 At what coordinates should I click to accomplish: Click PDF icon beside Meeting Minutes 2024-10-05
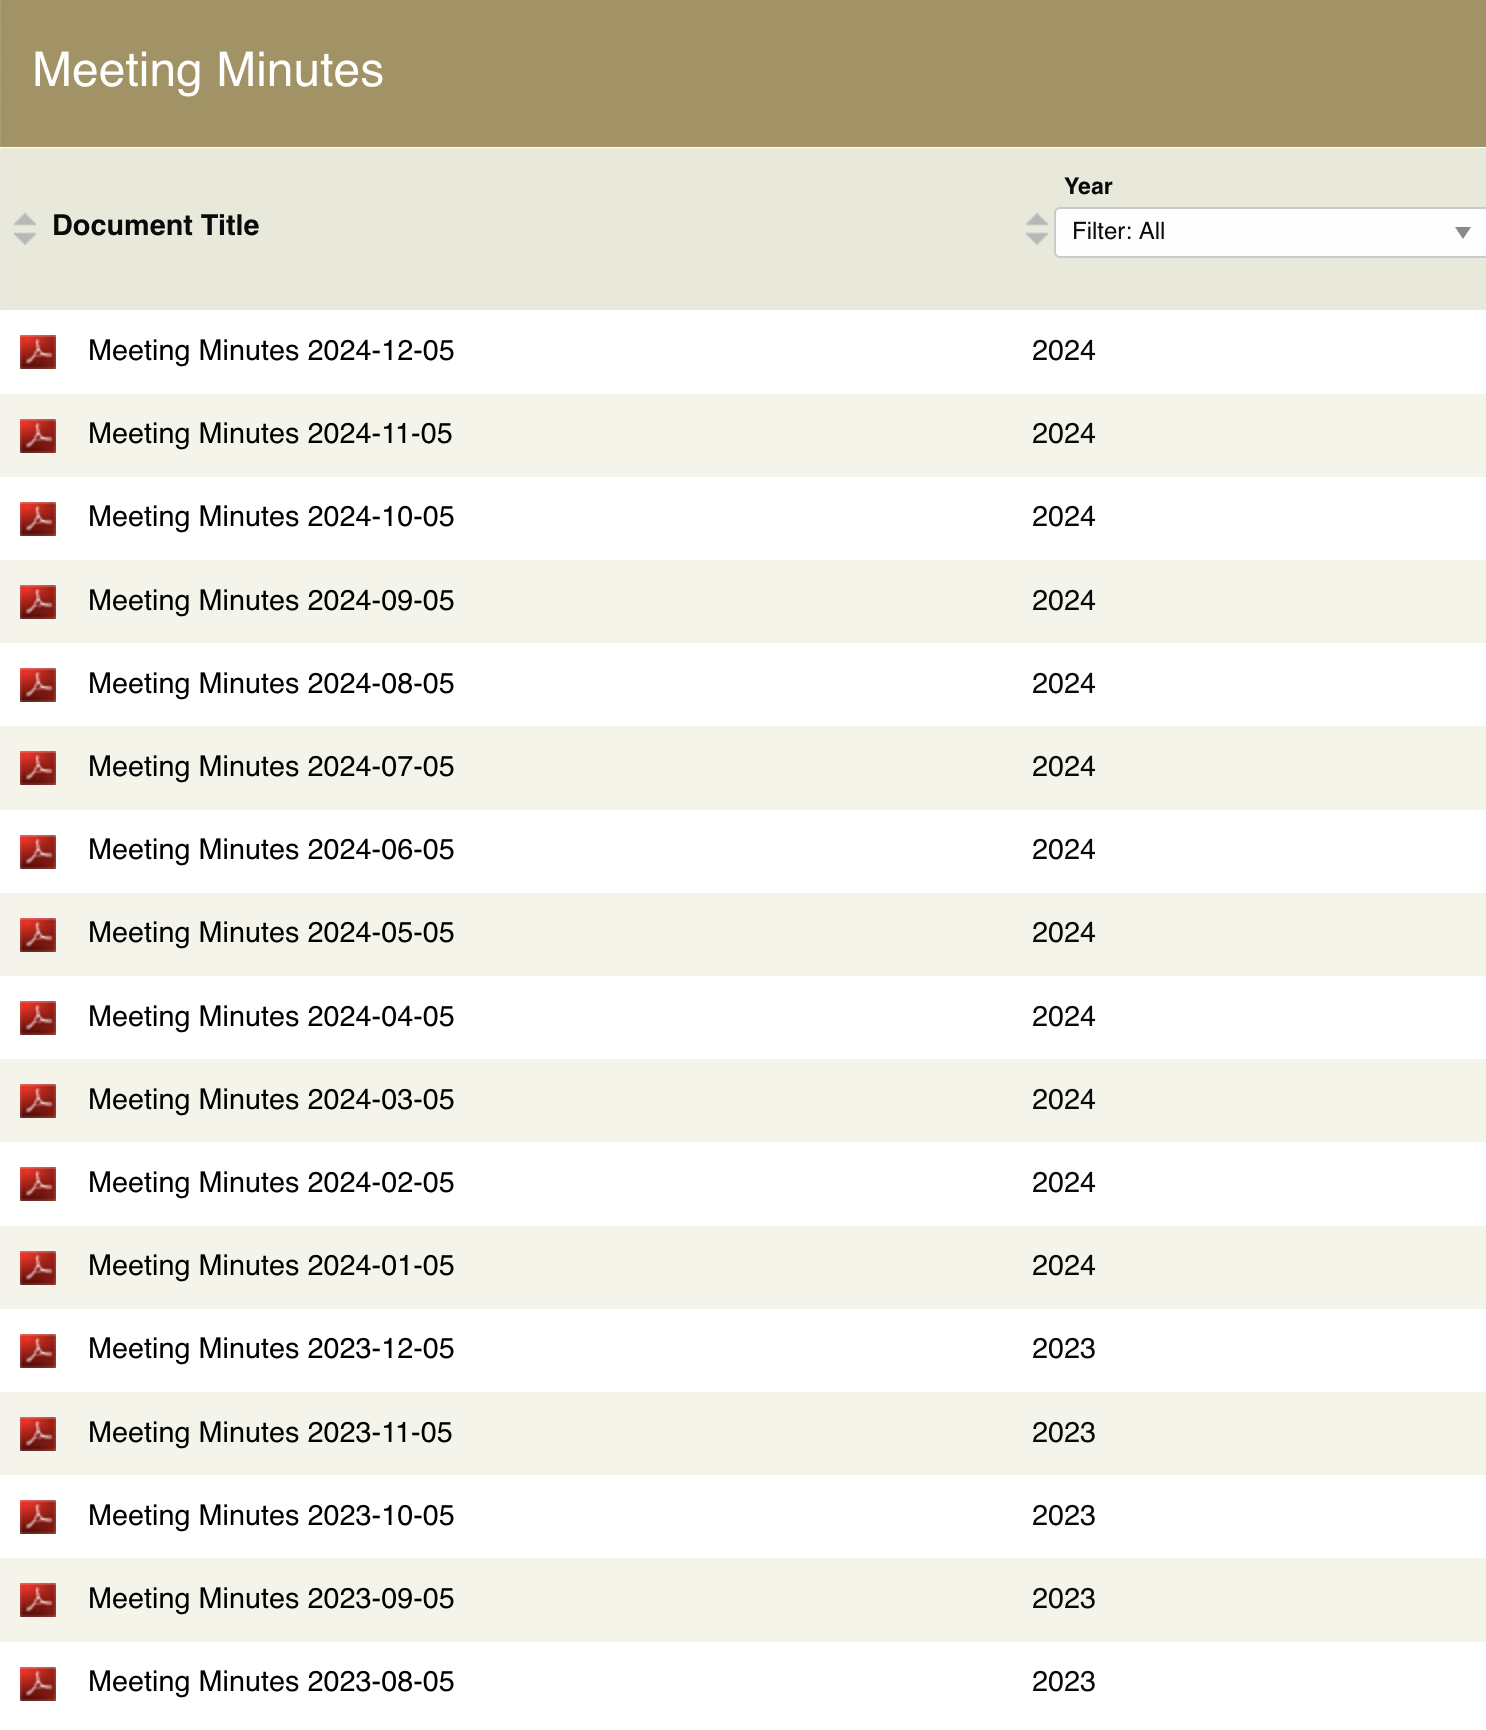click(x=38, y=518)
